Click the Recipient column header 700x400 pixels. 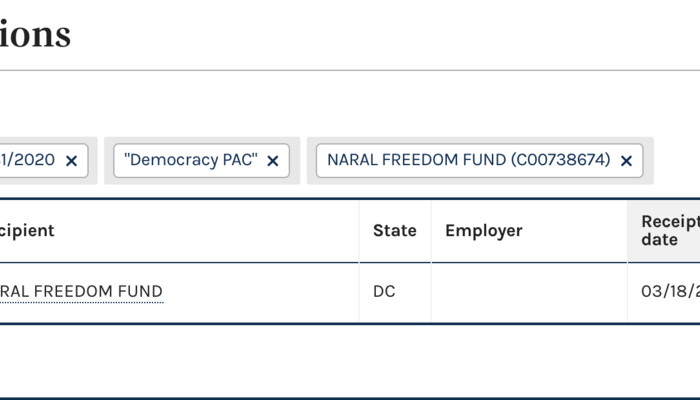click(x=28, y=231)
